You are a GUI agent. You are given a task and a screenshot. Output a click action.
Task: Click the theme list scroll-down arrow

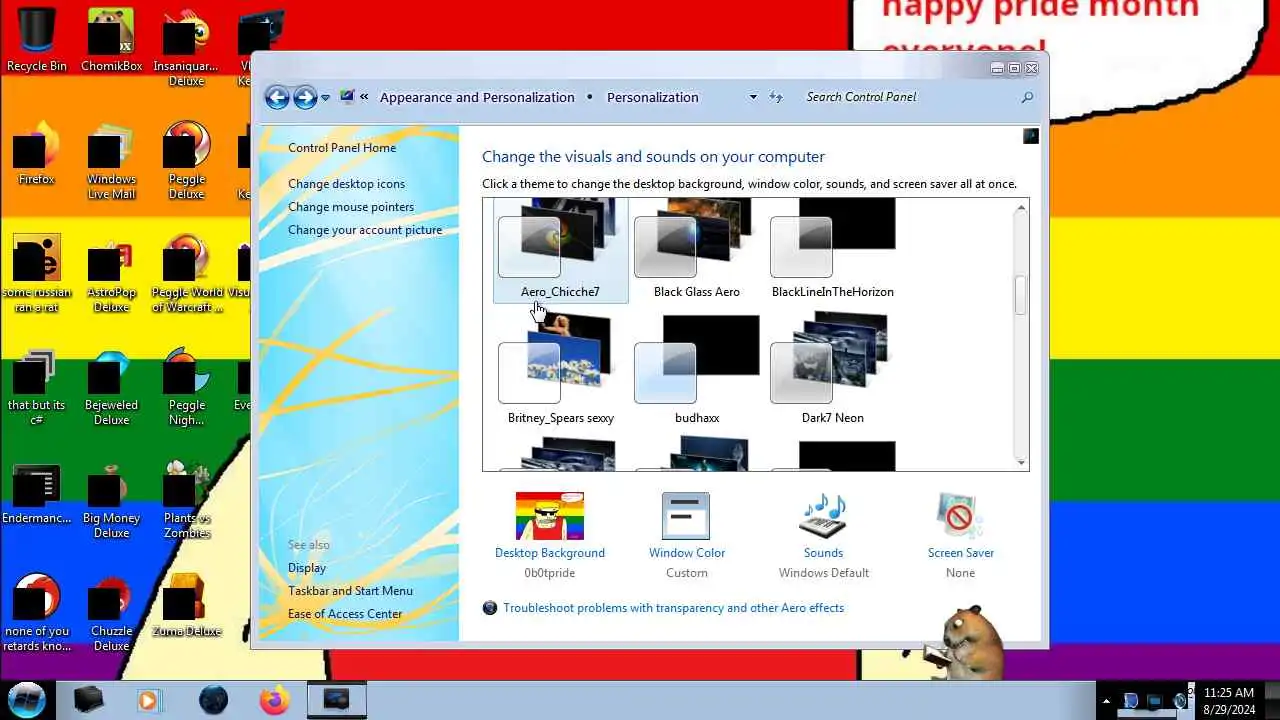coord(1020,461)
